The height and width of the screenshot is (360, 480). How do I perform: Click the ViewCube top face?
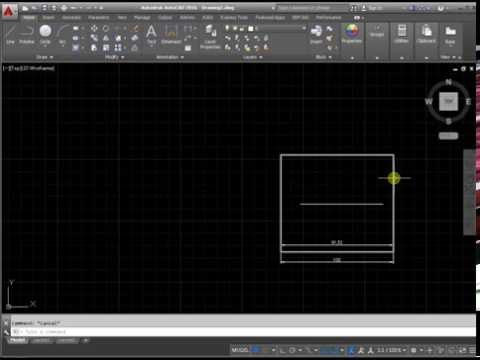(x=448, y=101)
